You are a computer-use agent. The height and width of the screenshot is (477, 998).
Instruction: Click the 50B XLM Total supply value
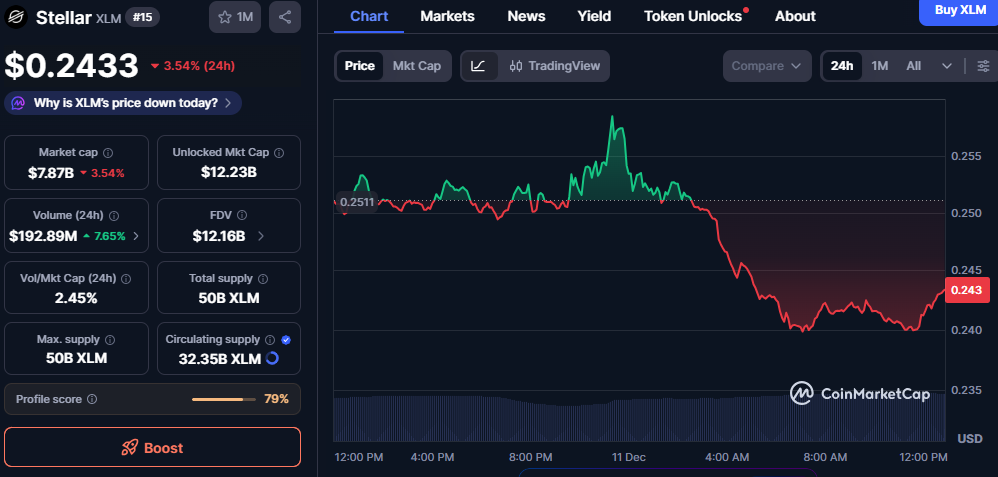(228, 297)
